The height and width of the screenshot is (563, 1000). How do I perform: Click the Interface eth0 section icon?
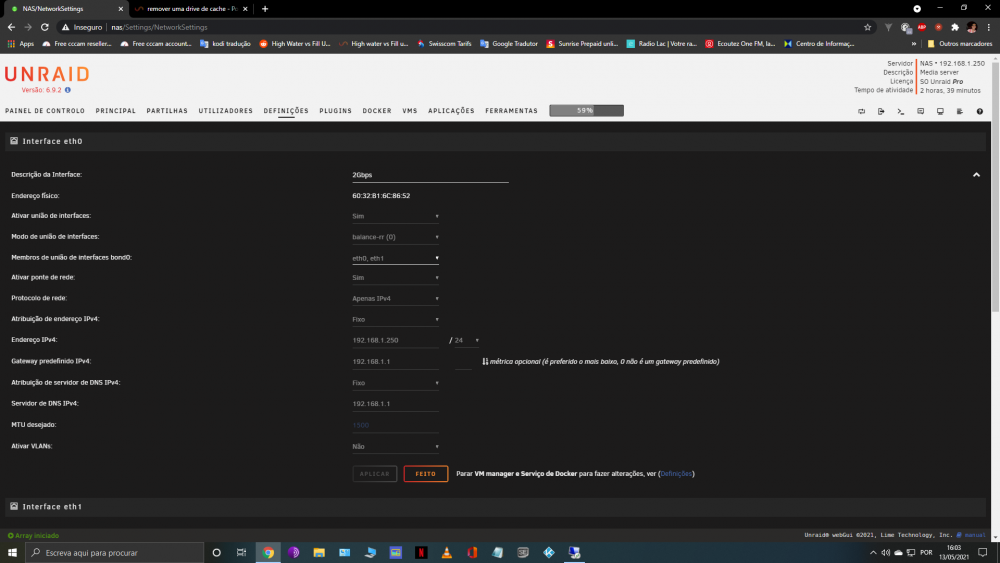click(14, 141)
